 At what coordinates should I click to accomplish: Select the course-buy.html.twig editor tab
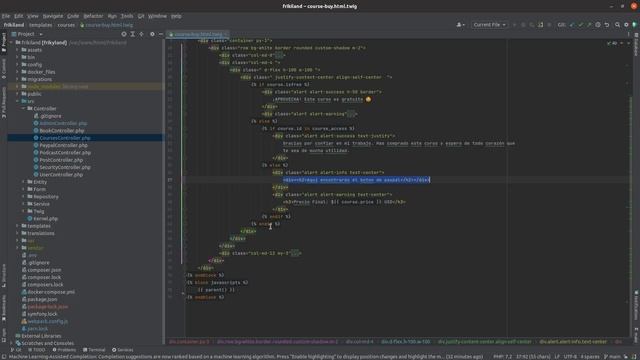tap(198, 34)
